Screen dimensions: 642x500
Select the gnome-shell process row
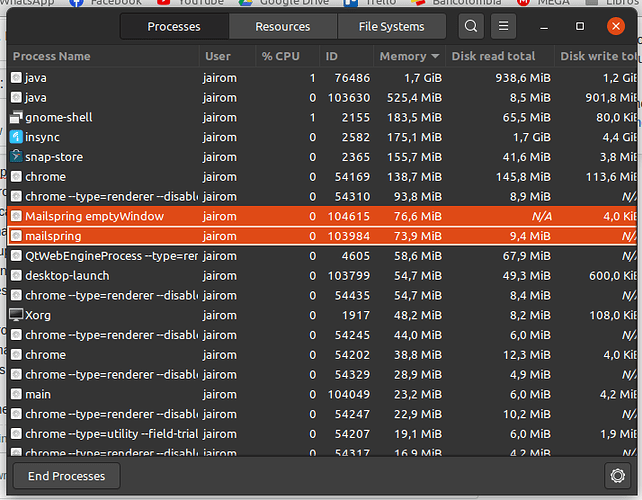click(x=322, y=118)
